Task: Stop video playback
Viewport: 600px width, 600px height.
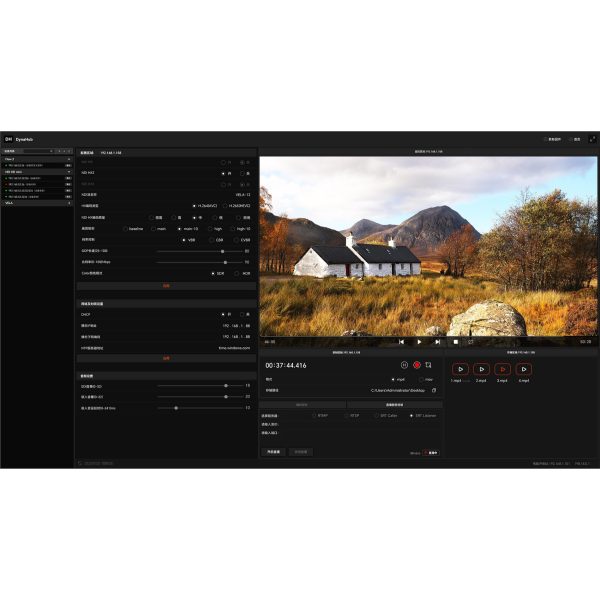Action: tap(455, 342)
